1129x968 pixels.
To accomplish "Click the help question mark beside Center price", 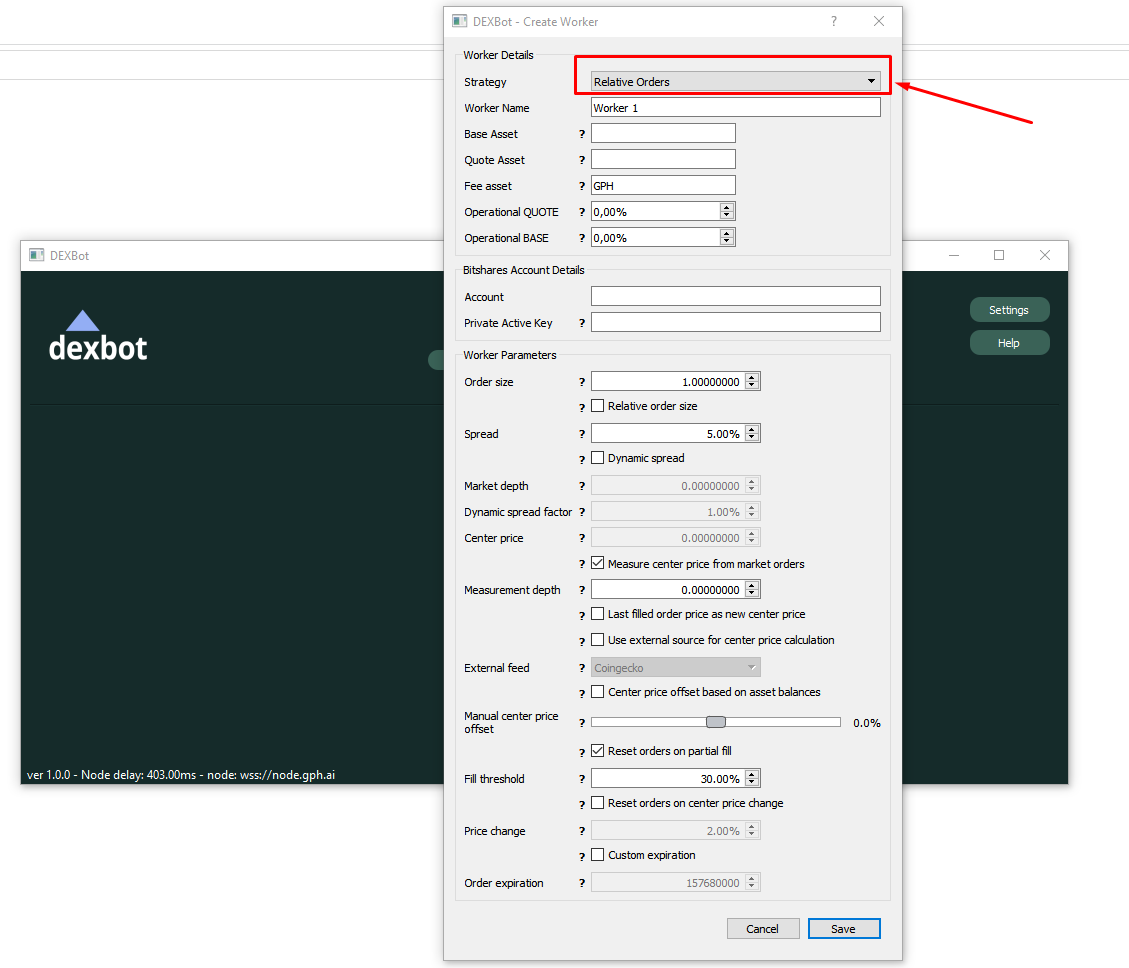I will [582, 537].
